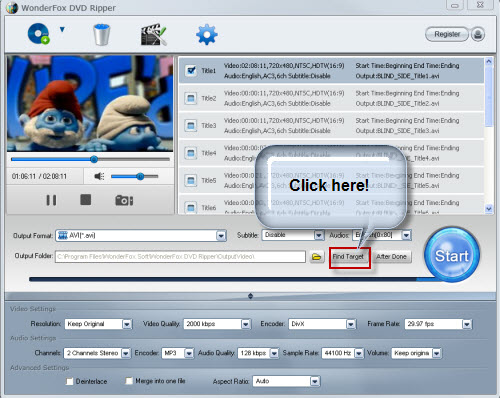Click the Find Target button
Image resolution: width=500 pixels, height=398 pixels.
[x=348, y=257]
